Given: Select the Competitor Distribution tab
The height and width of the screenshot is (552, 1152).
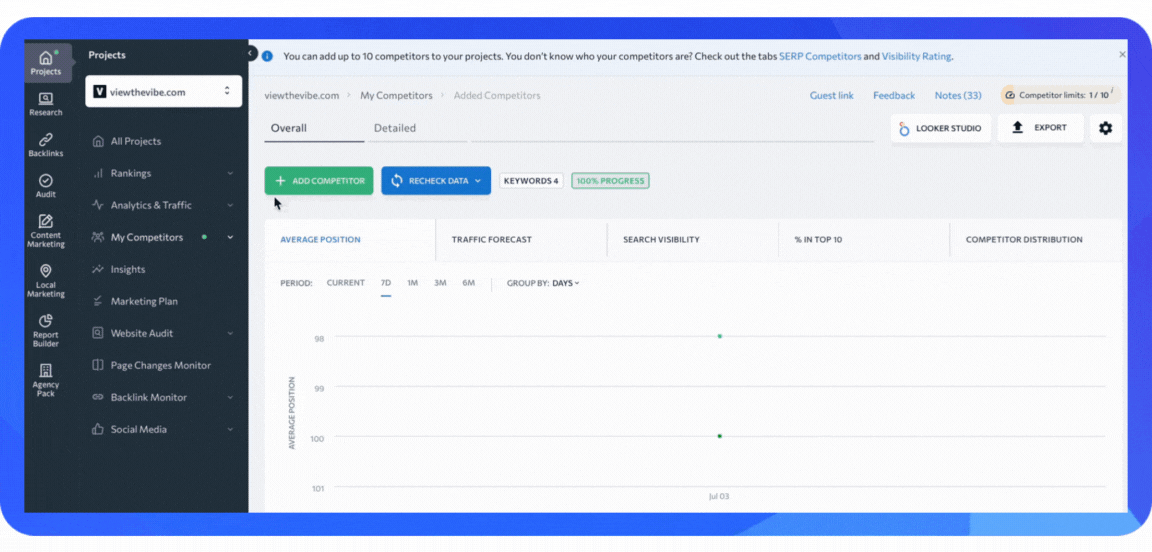Looking at the screenshot, I should 1036,240.
